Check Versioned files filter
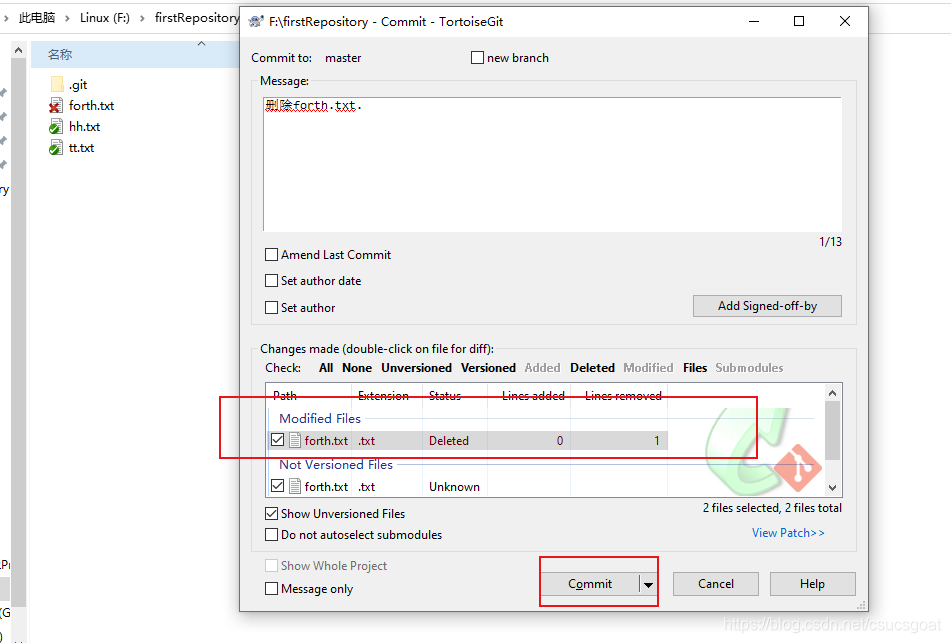Image resolution: width=951 pixels, height=643 pixels. [x=488, y=368]
